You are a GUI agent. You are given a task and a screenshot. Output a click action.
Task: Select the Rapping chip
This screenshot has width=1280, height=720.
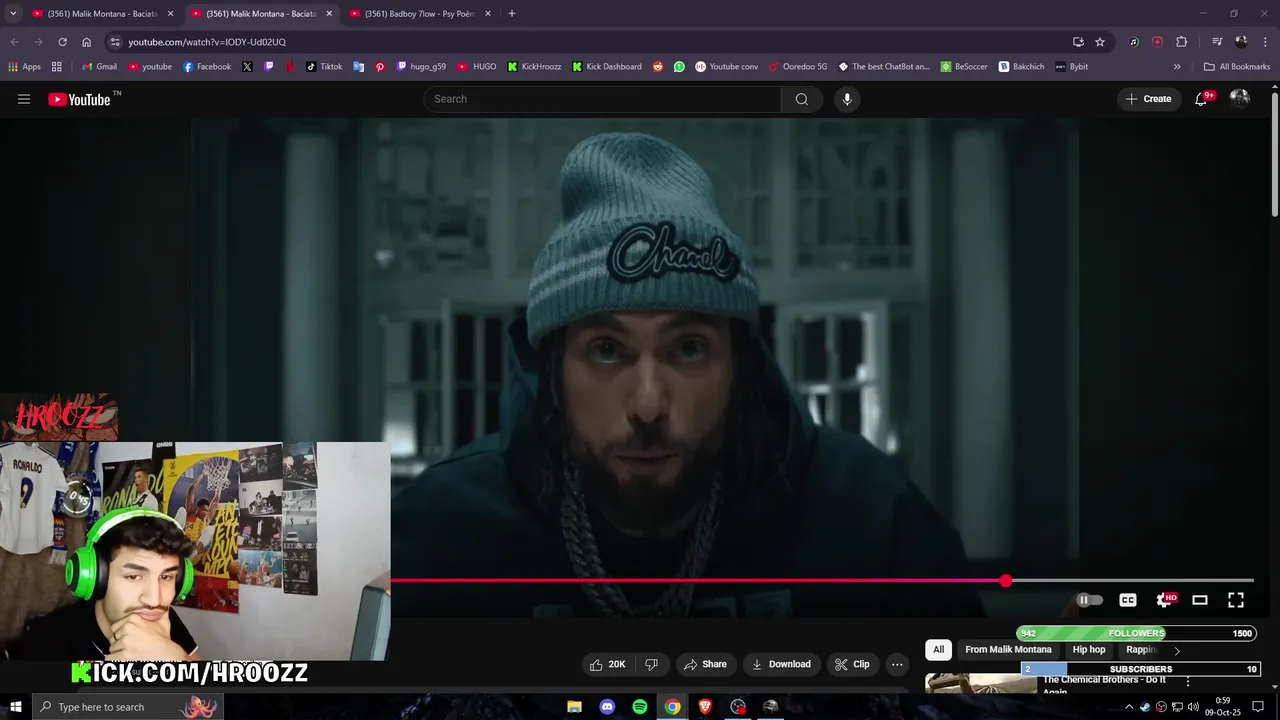1141,650
